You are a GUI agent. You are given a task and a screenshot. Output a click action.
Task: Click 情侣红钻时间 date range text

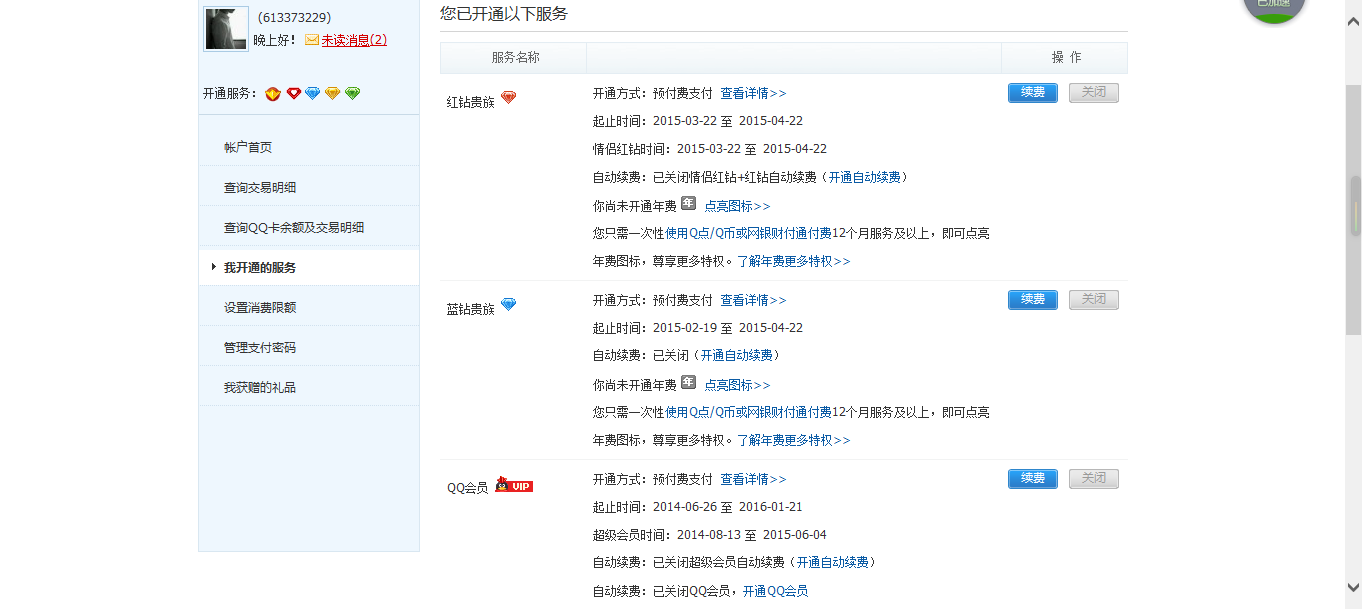pos(710,149)
